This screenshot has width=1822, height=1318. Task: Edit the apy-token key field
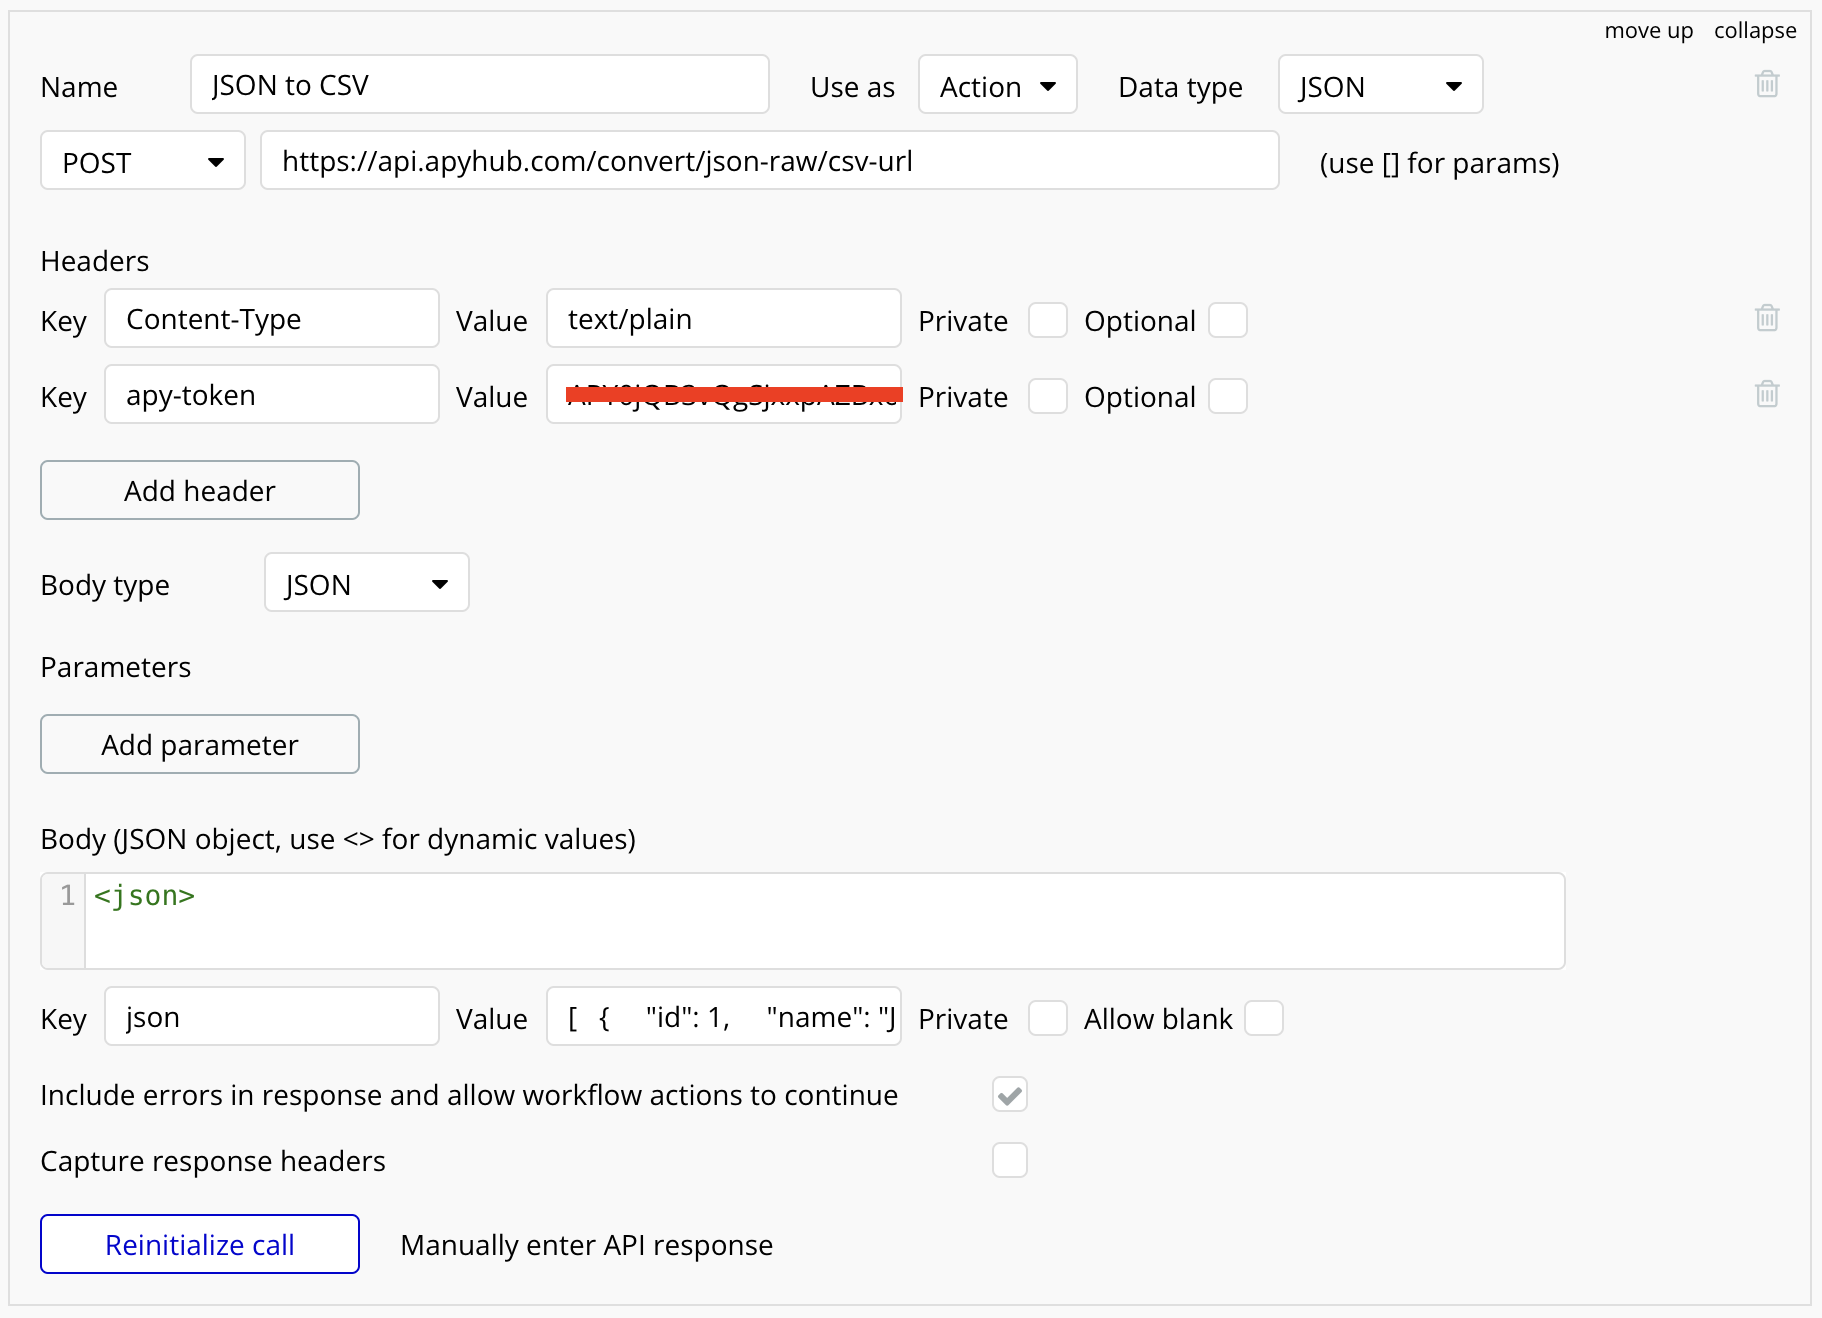tap(272, 395)
